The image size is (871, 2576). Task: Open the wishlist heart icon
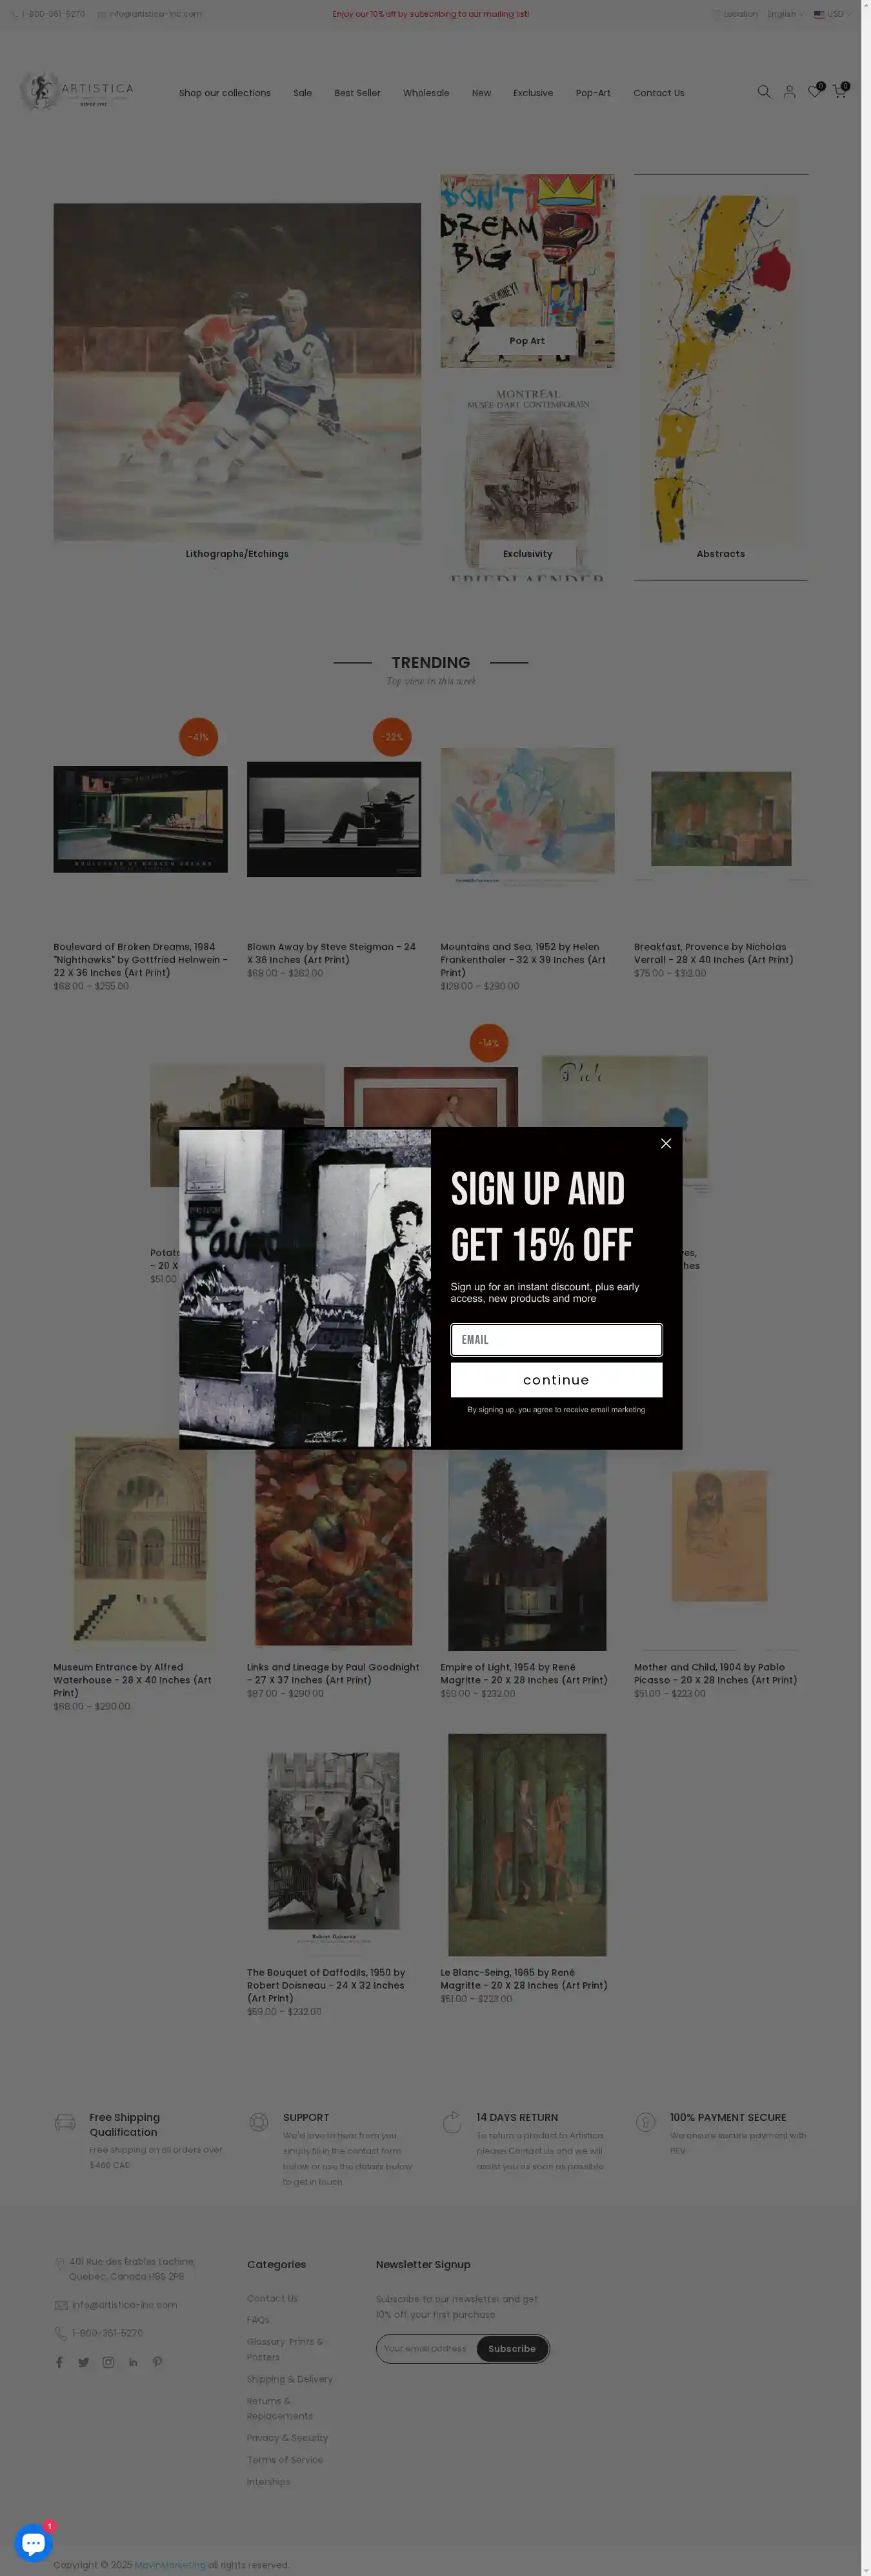814,92
